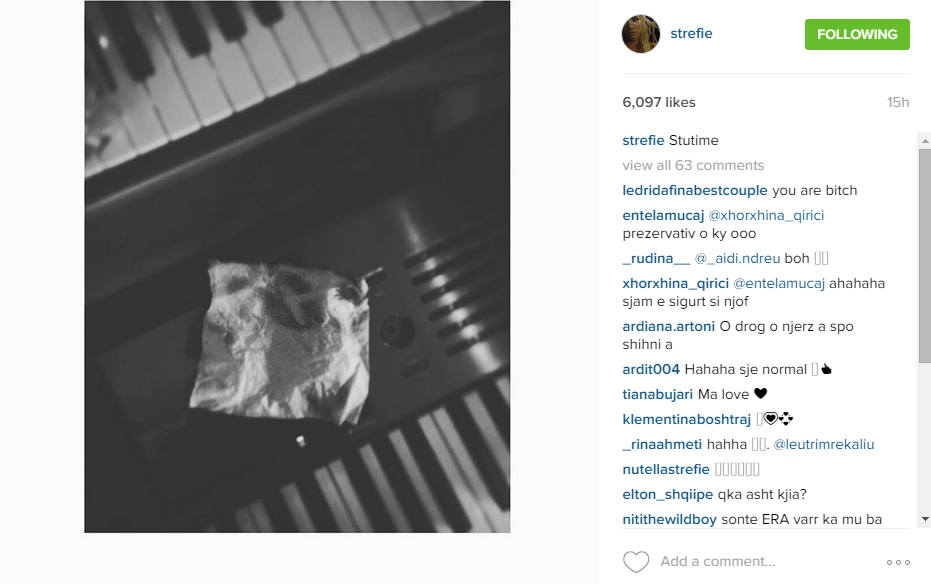931x584 pixels.
Task: Open ledridafinabestcouple's profile
Action: click(x=695, y=191)
